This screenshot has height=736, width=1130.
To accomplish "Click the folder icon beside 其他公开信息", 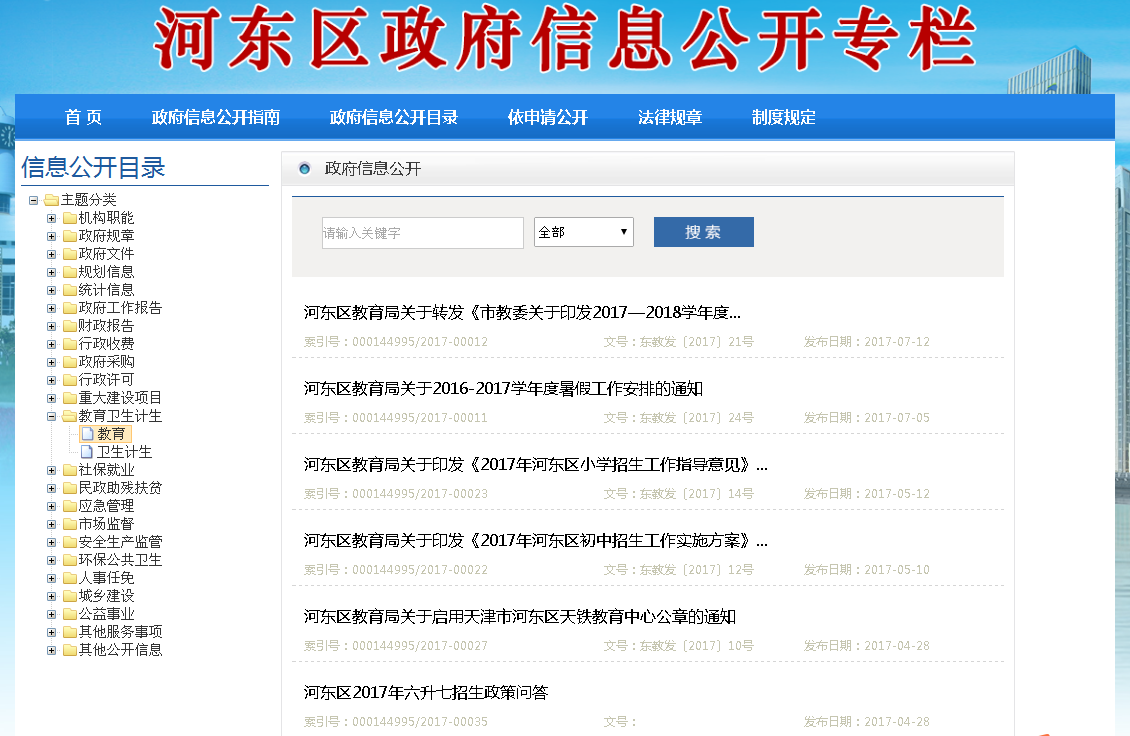I will click(x=69, y=650).
